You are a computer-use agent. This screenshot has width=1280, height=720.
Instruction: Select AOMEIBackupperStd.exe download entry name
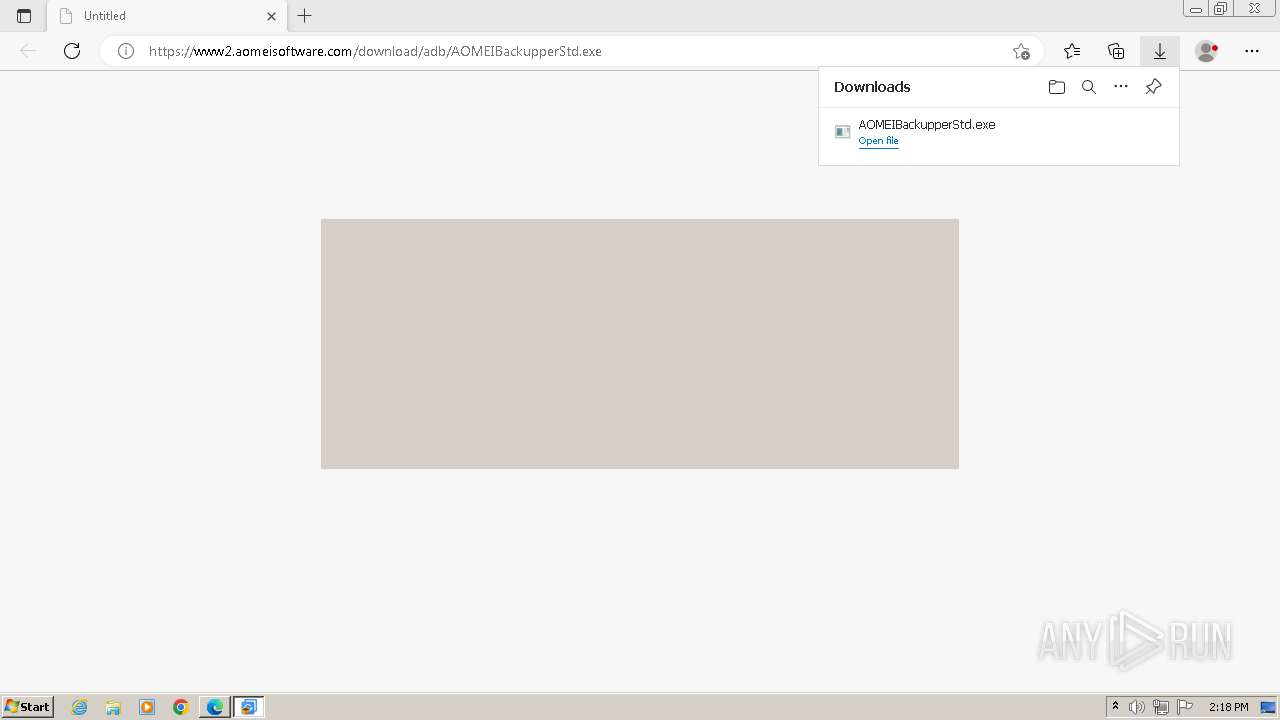click(927, 124)
